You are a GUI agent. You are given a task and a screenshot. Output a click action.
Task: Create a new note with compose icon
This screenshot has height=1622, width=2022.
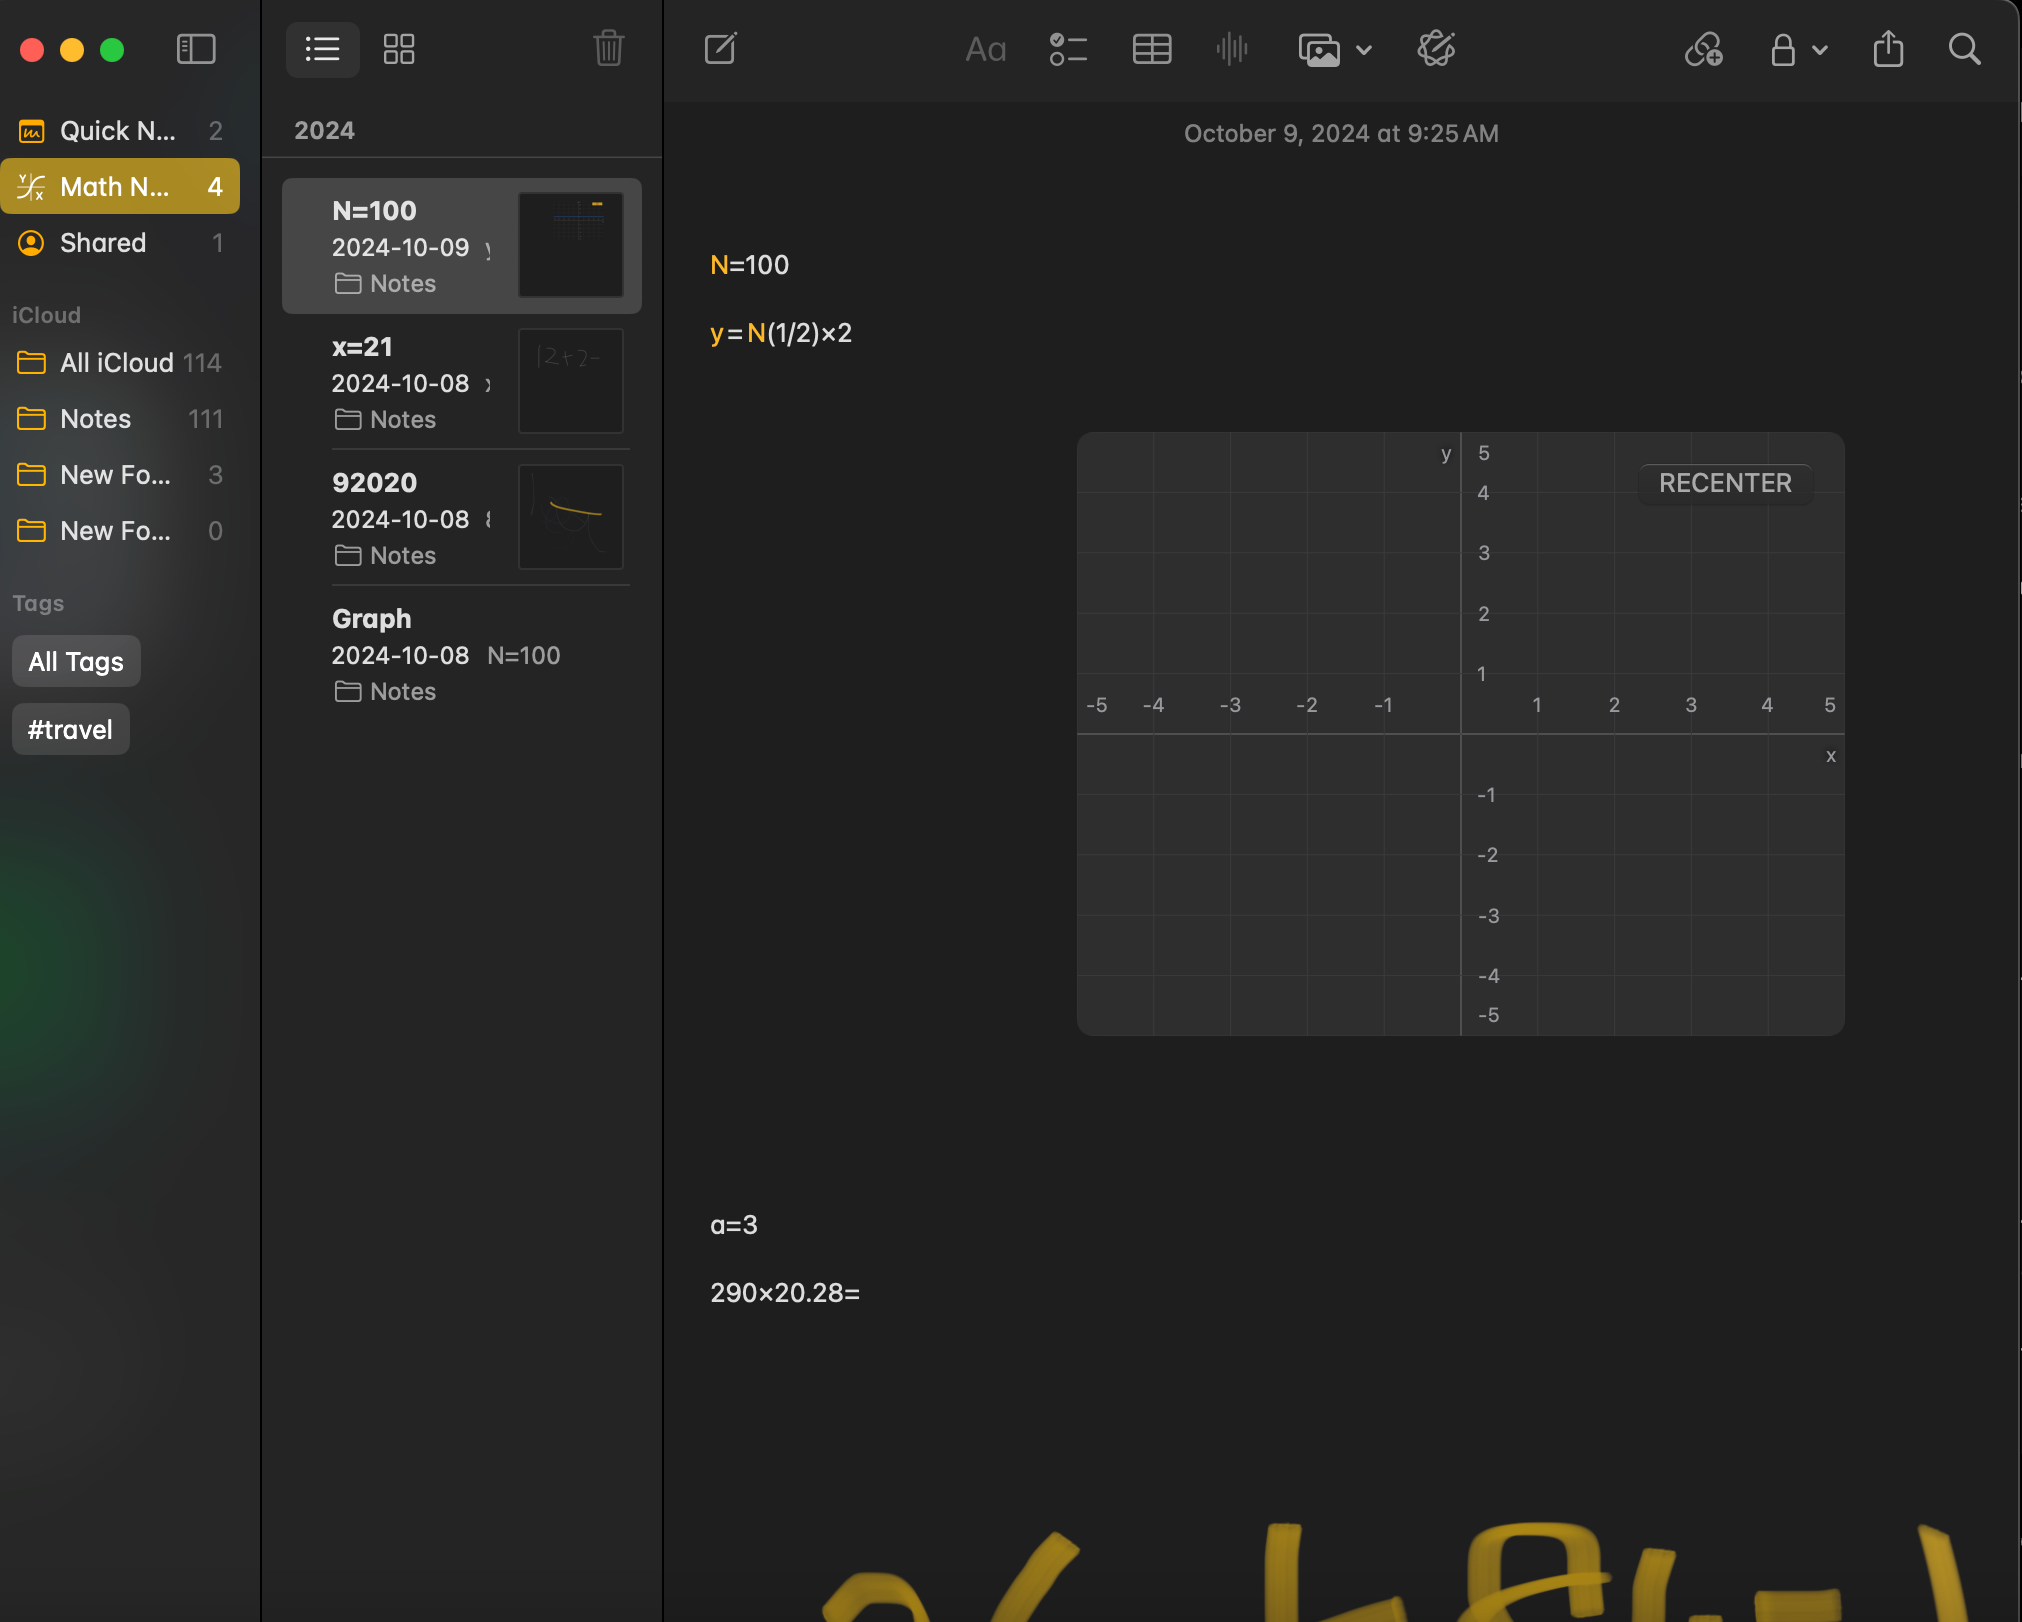point(720,49)
